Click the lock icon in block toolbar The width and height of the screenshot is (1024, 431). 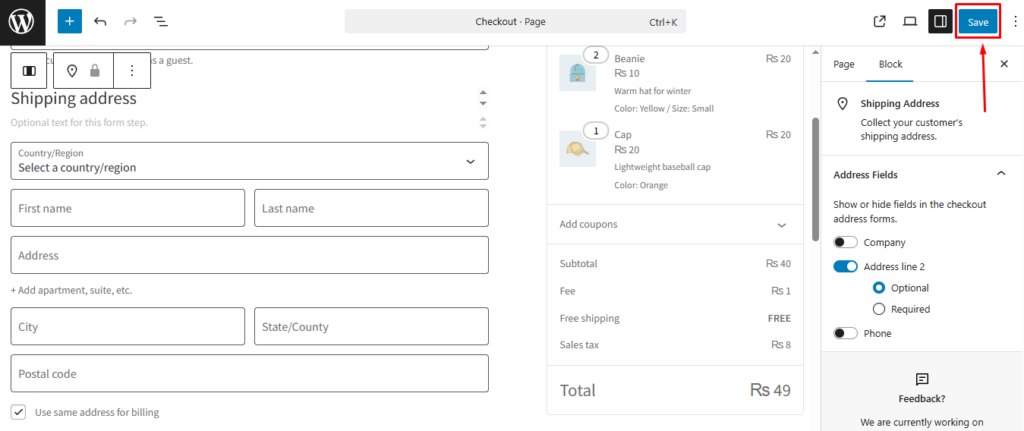tap(95, 71)
